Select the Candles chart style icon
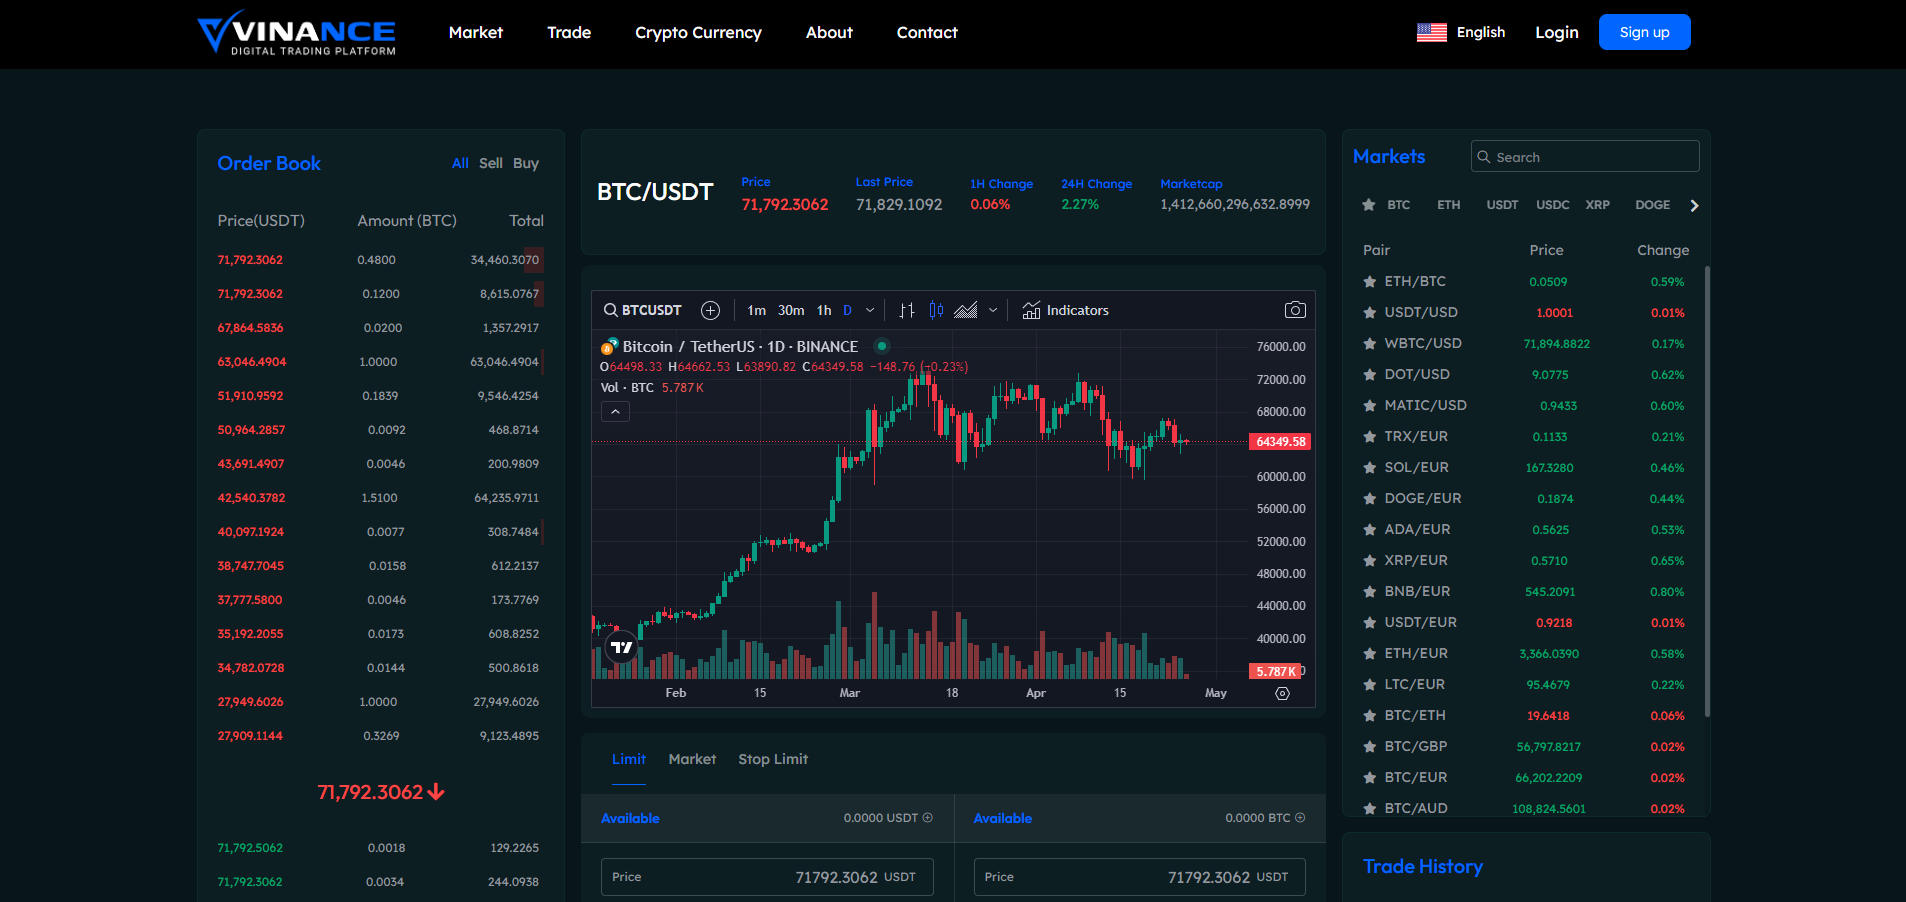This screenshot has height=902, width=1906. pos(936,310)
